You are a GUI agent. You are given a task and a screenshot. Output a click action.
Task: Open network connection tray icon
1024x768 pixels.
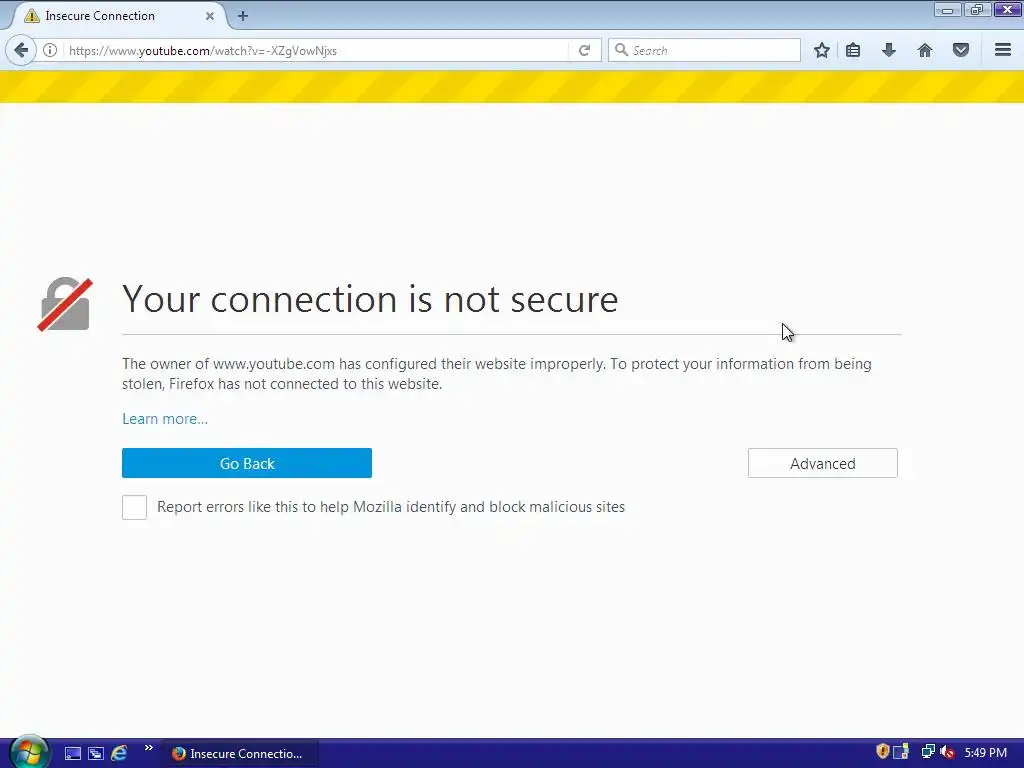pyautogui.click(x=927, y=752)
